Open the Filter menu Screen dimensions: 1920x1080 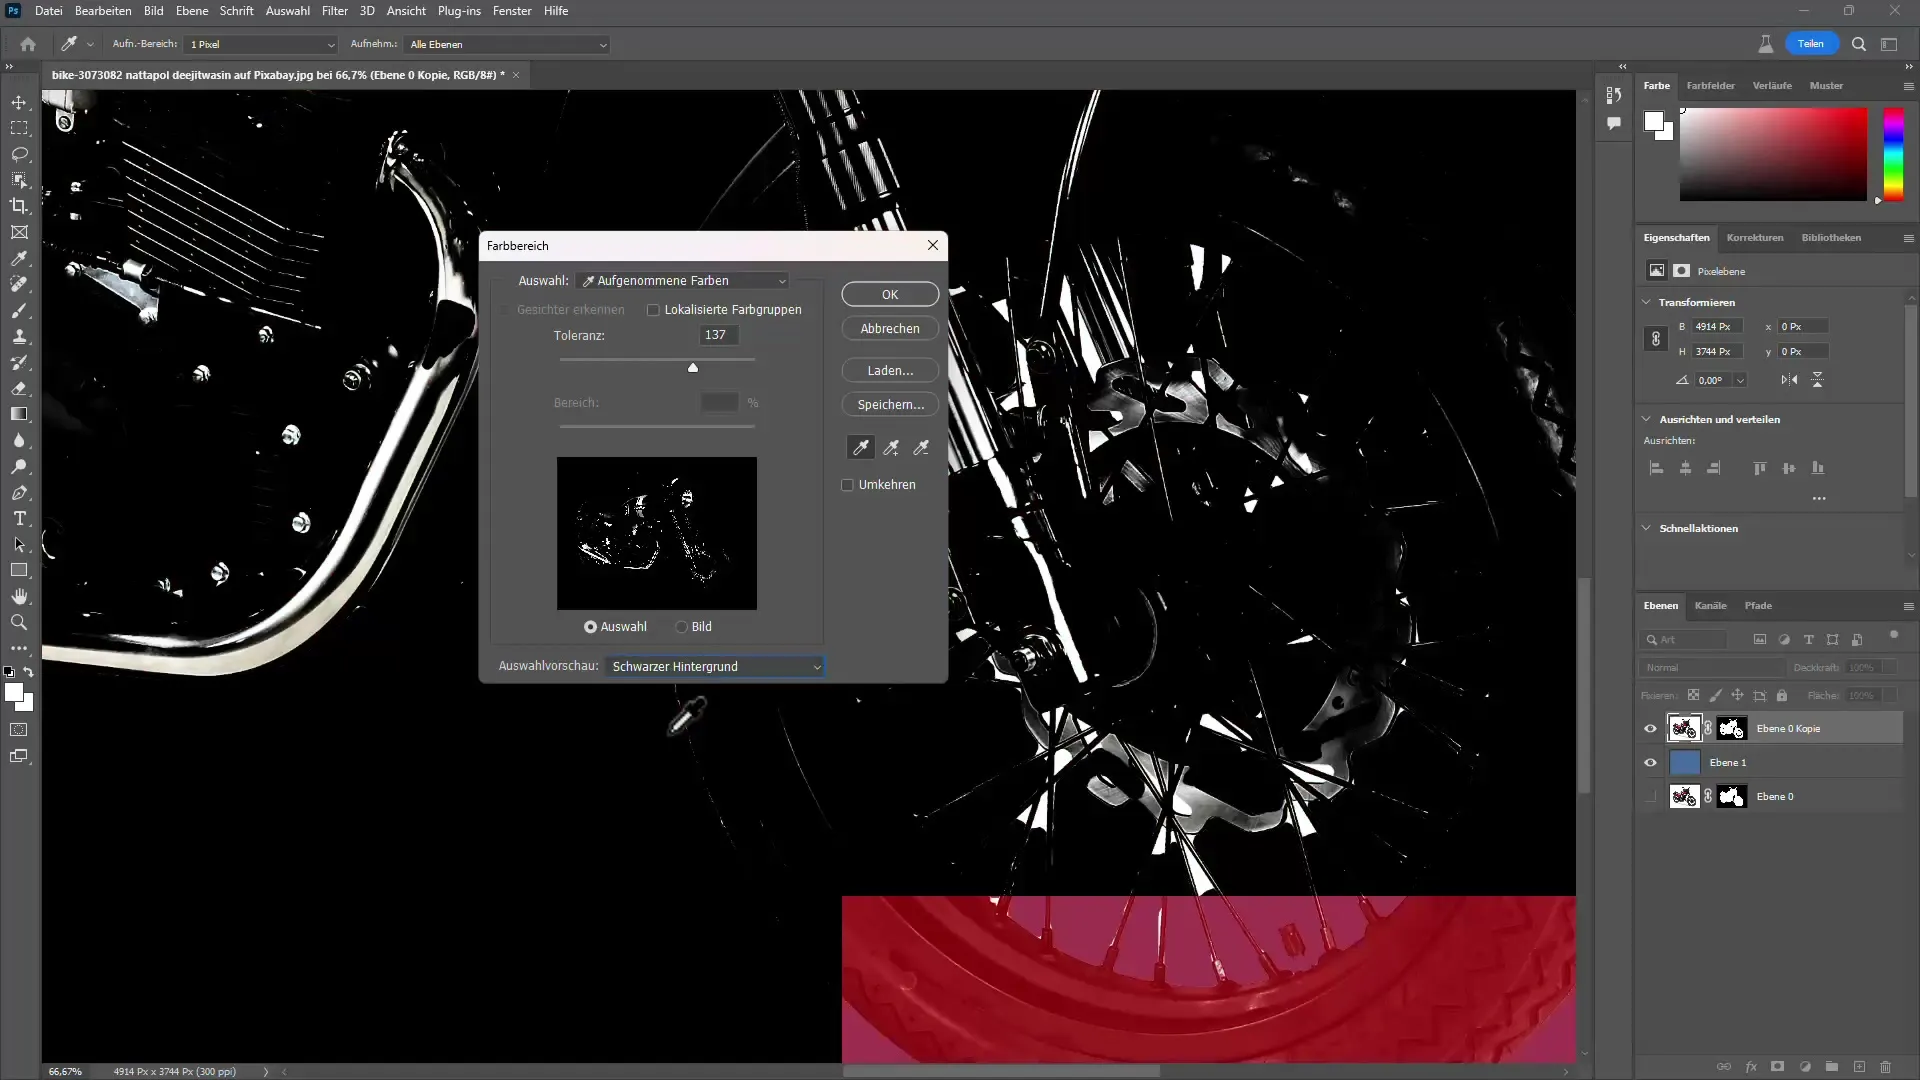coord(334,11)
